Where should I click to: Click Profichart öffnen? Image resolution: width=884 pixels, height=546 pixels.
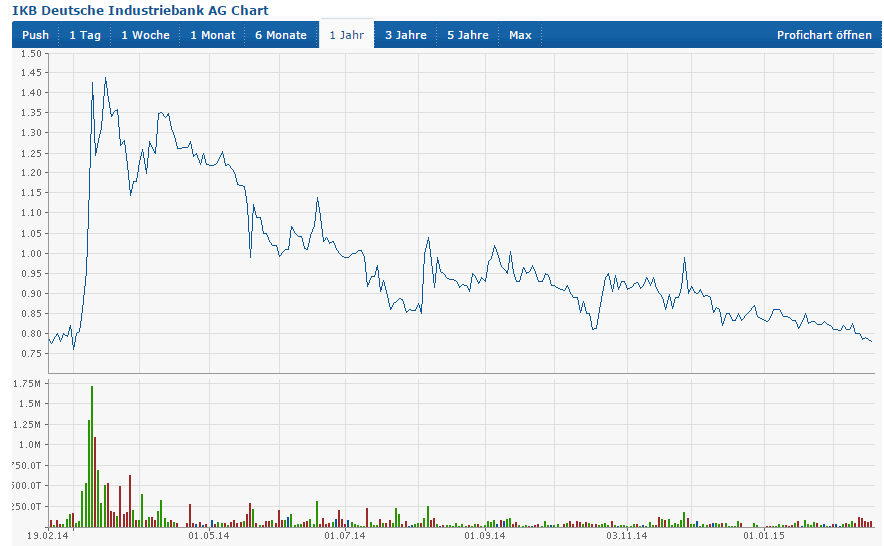point(824,35)
